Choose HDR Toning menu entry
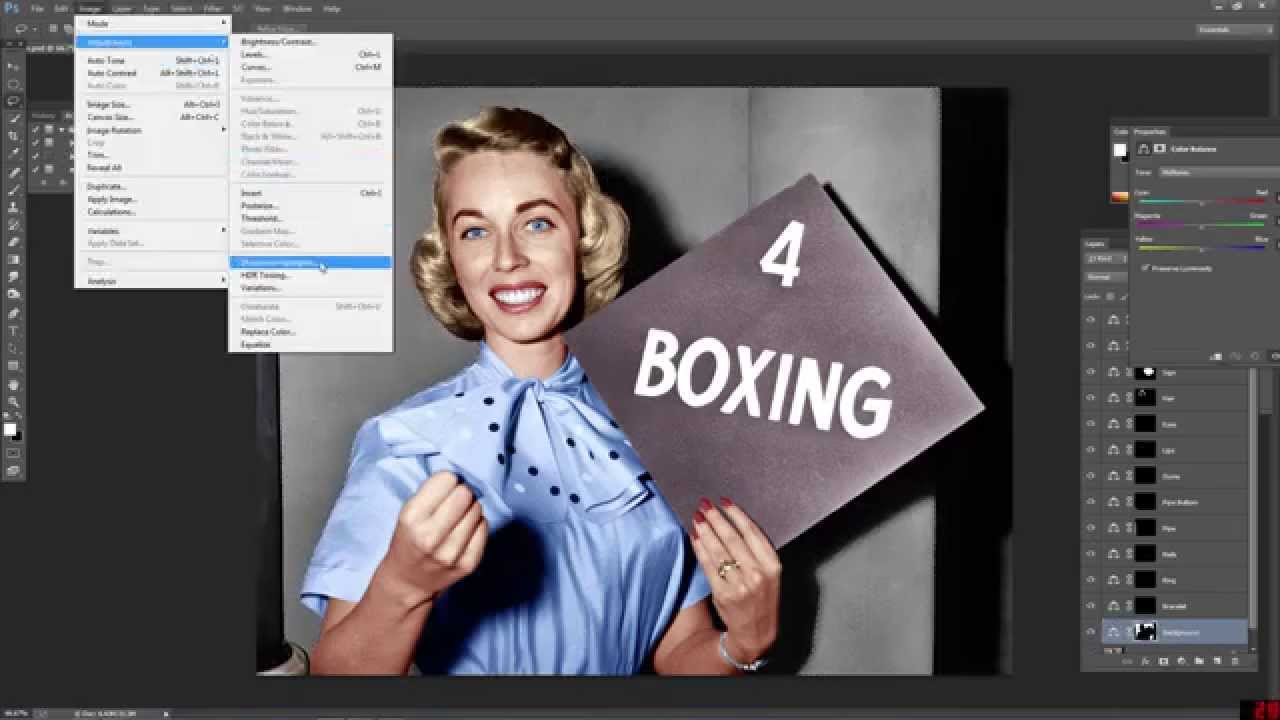This screenshot has height=720, width=1280. click(x=310, y=275)
